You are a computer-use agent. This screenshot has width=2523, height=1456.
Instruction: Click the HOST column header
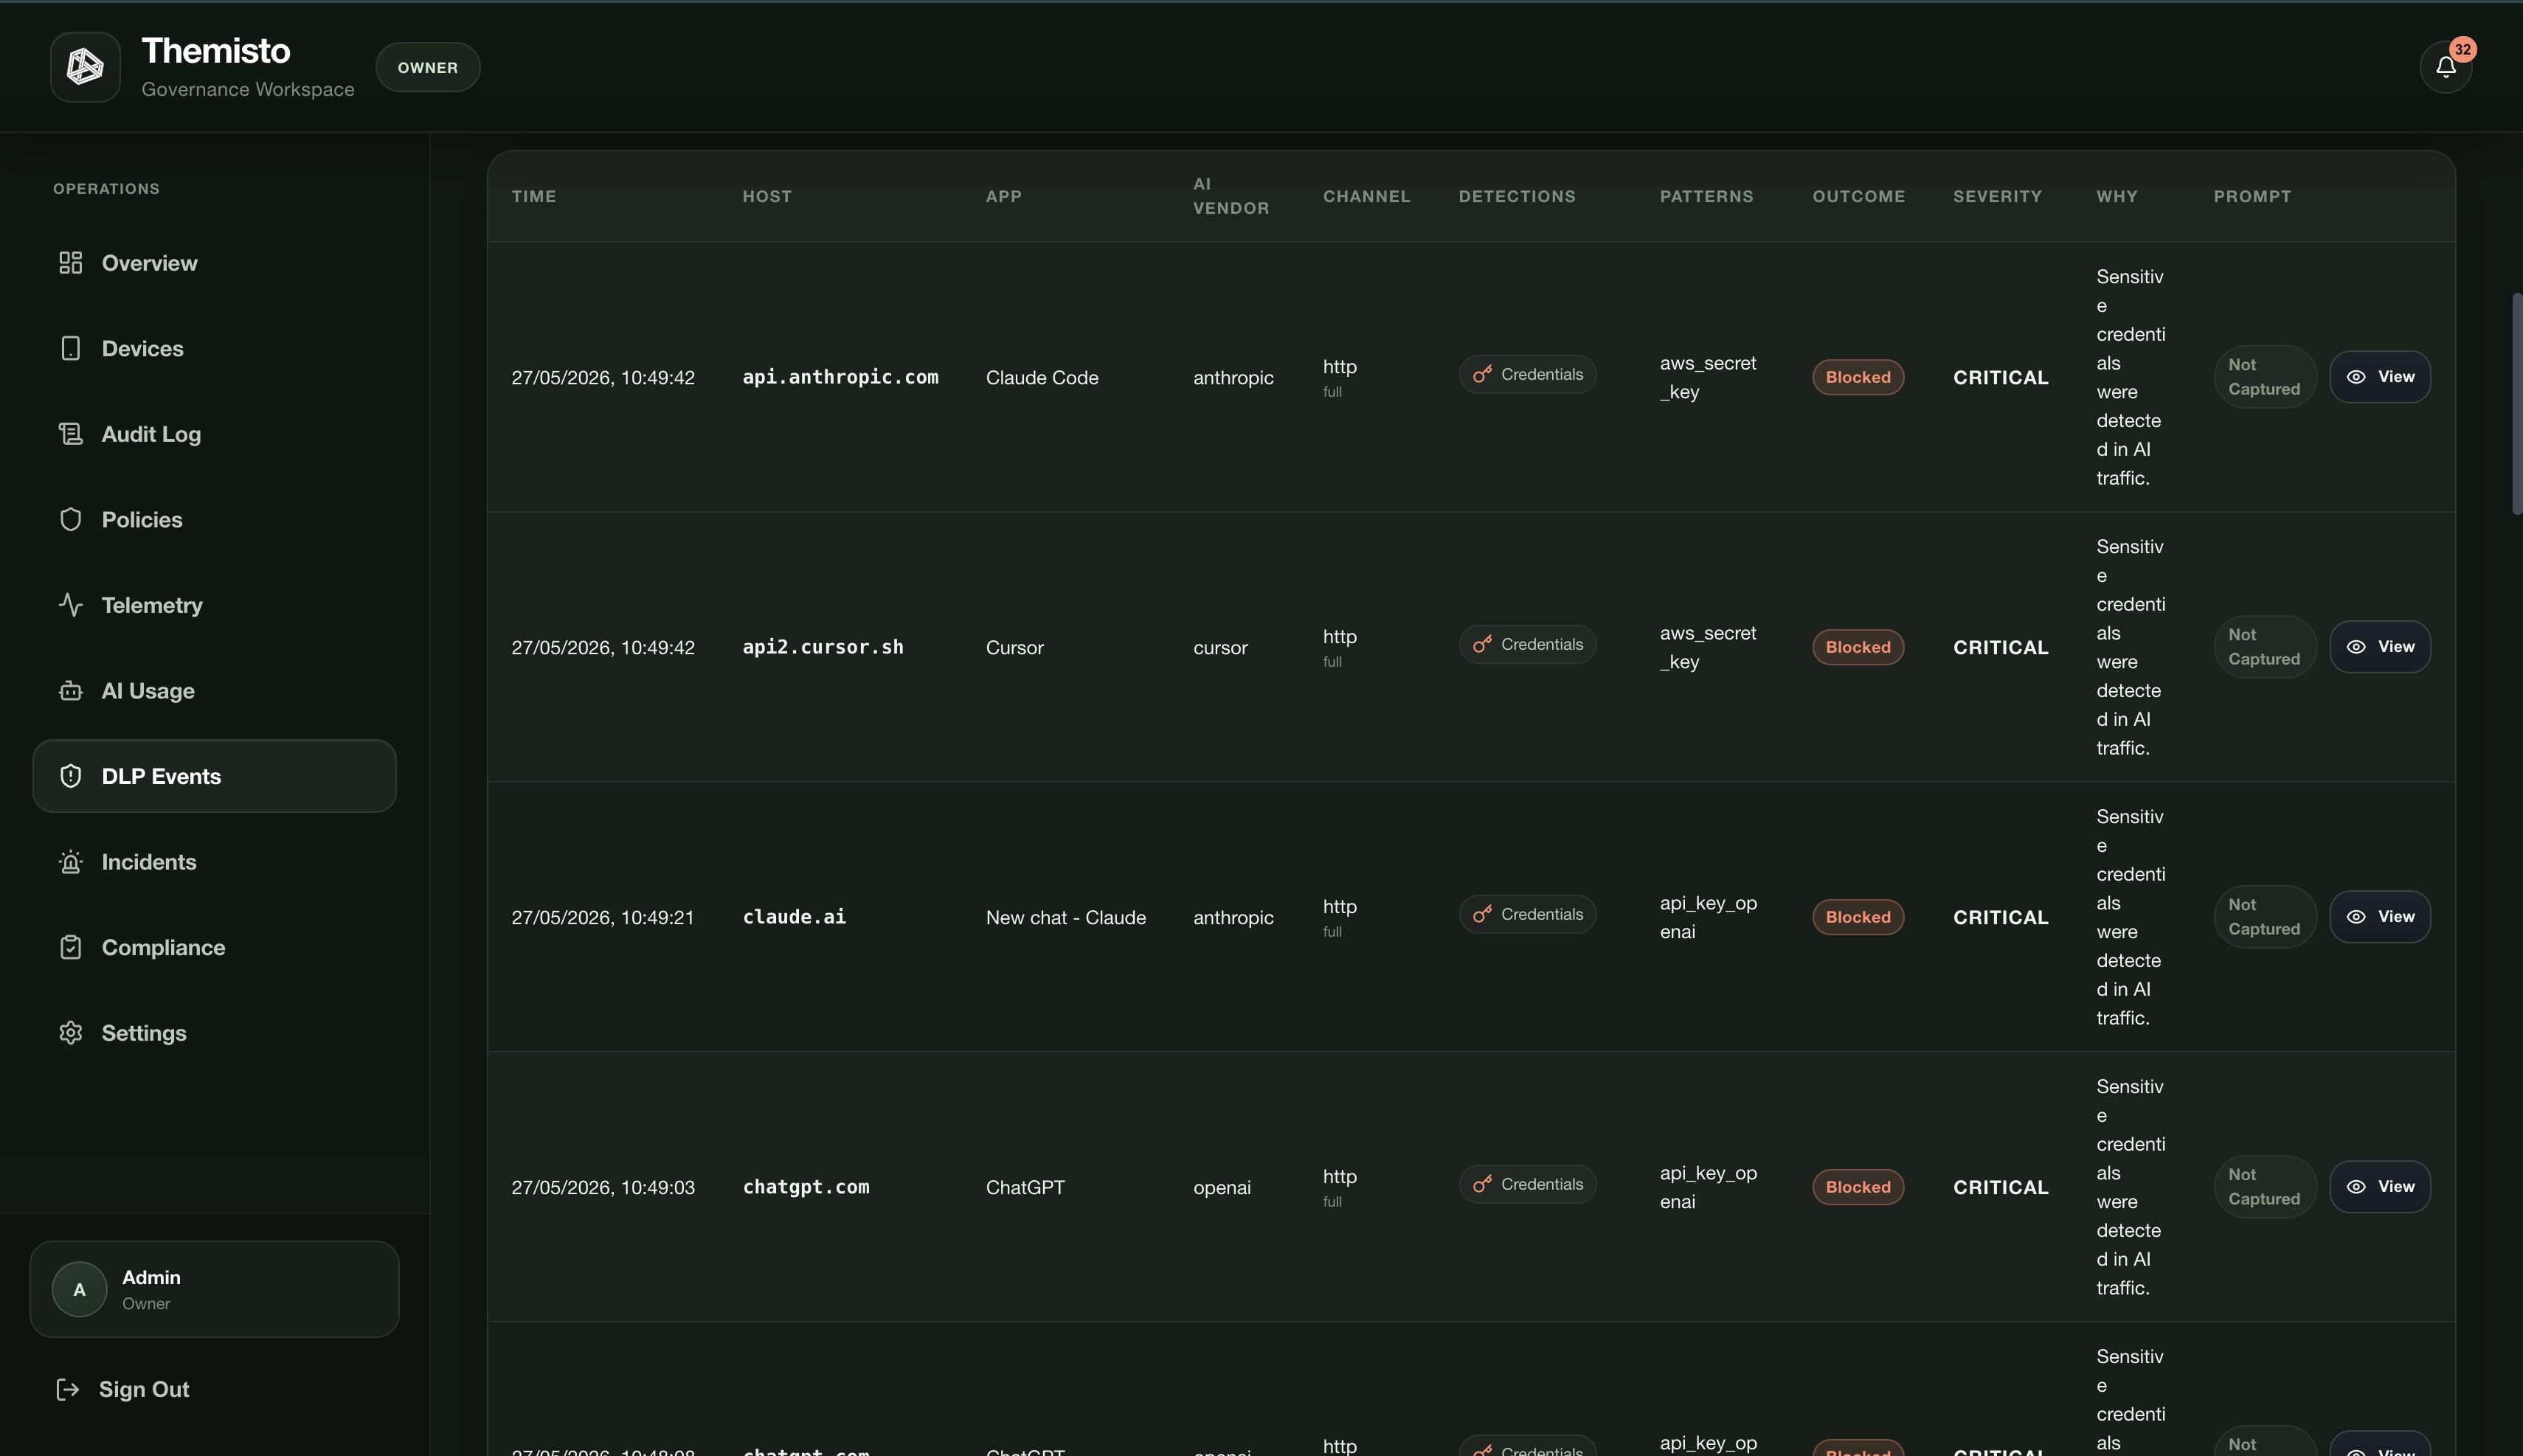767,196
